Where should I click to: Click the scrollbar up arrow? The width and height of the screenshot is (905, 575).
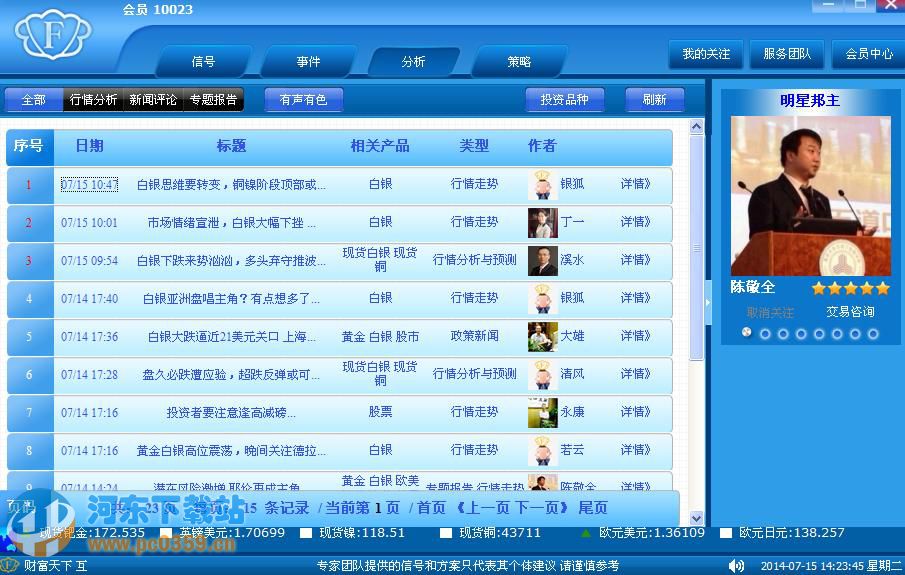[x=697, y=126]
